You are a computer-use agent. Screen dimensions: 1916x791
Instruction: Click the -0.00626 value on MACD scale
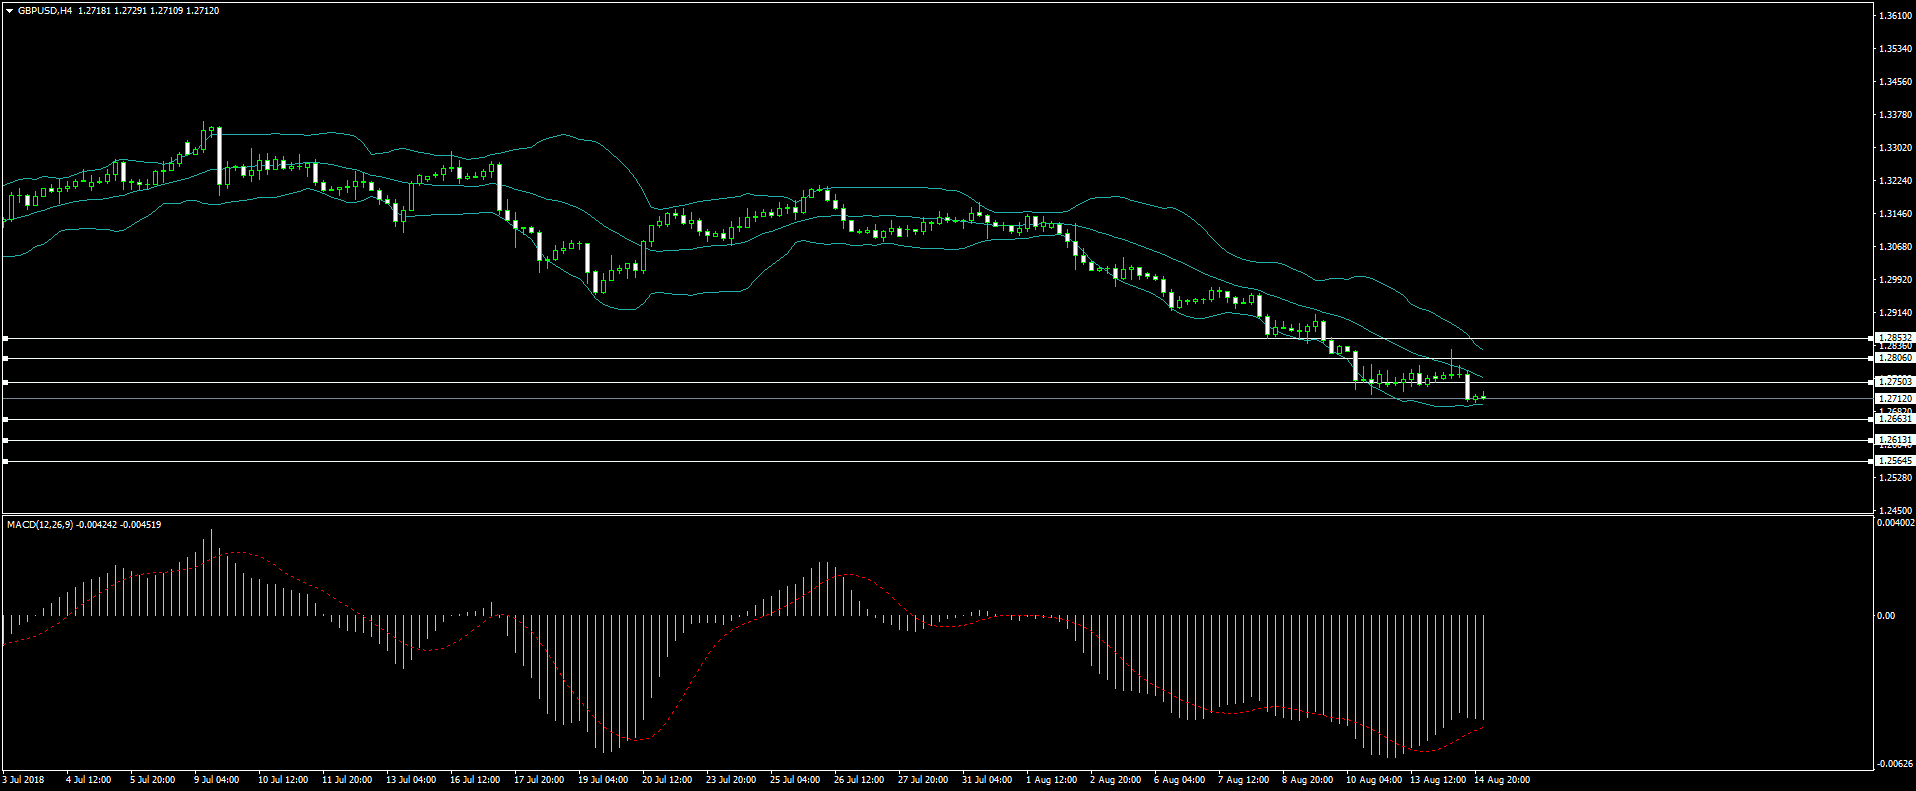(x=1895, y=764)
